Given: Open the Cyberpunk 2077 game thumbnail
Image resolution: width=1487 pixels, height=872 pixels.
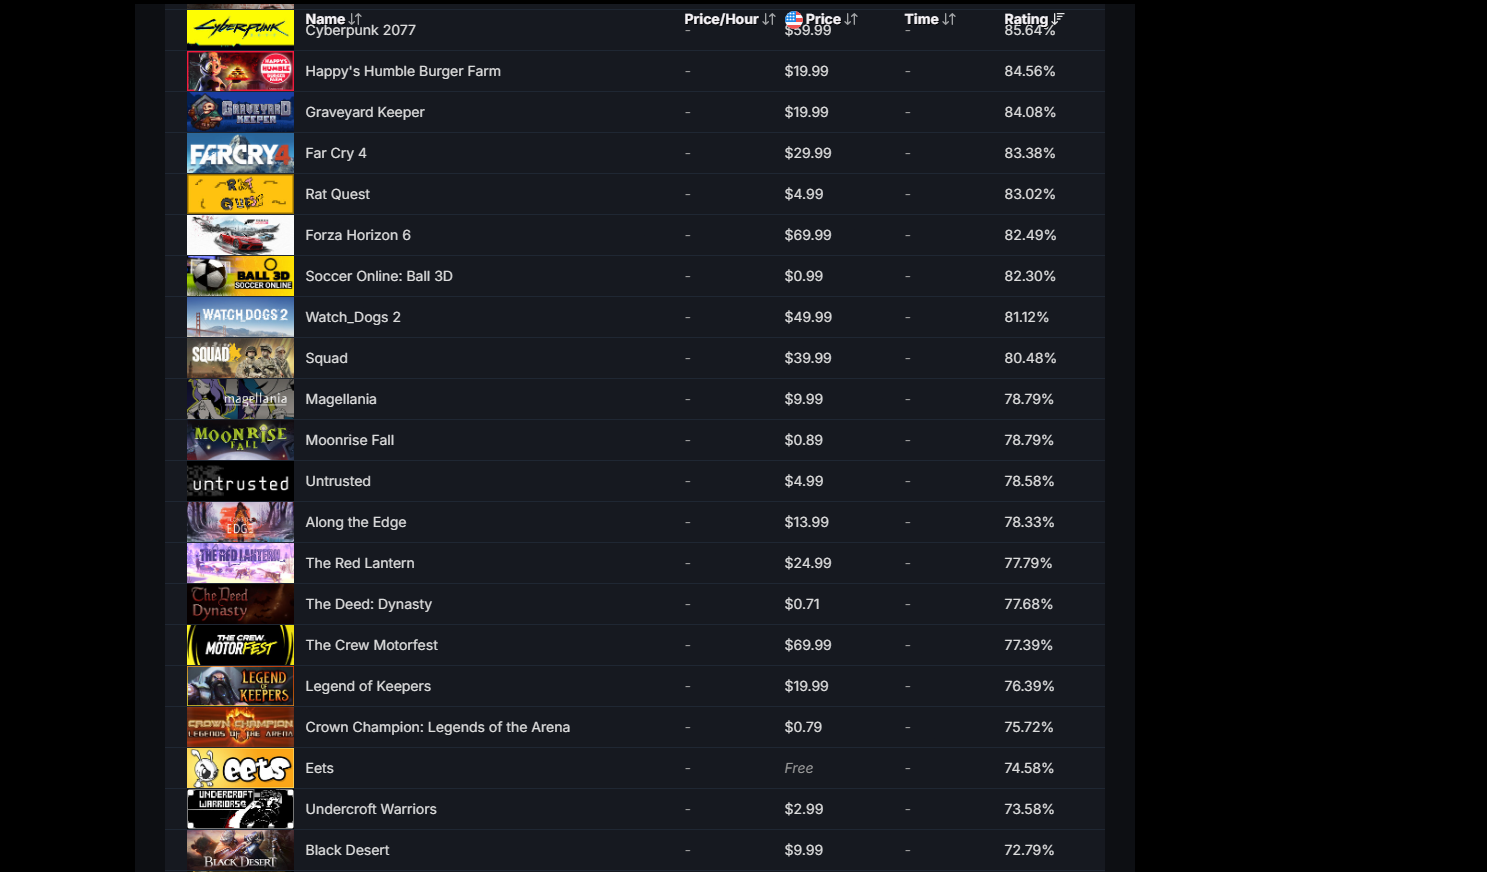Looking at the screenshot, I should pos(240,28).
